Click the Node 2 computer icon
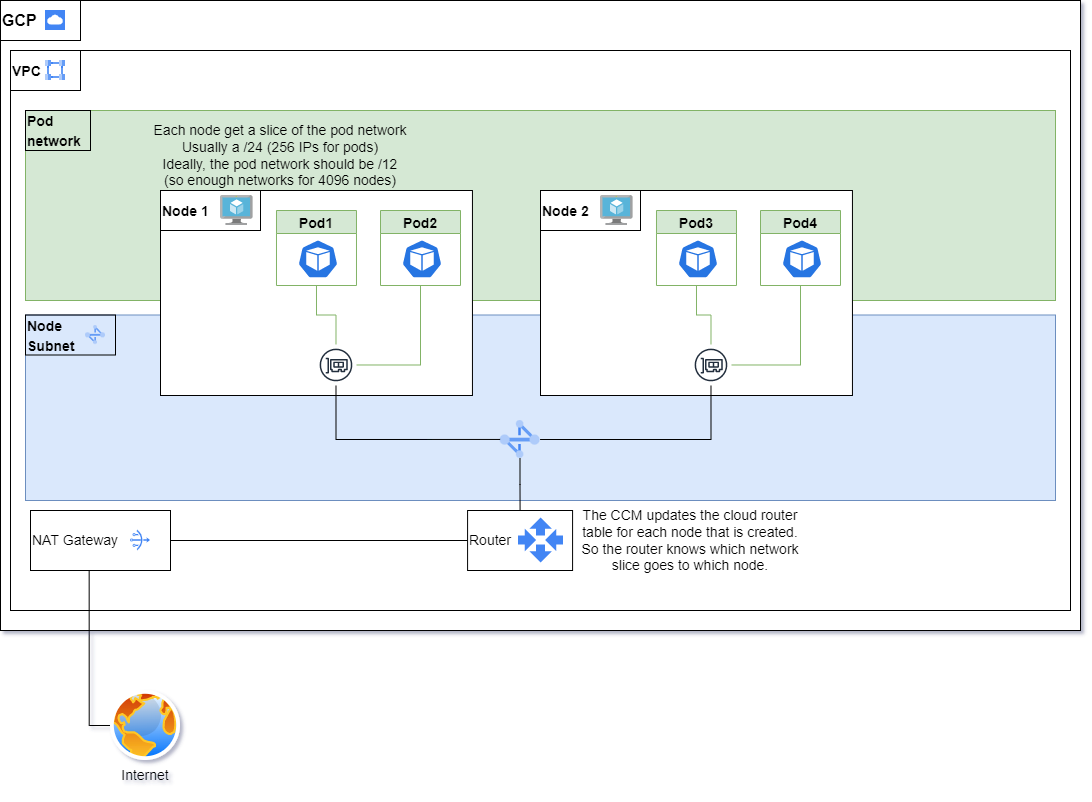Image resolution: width=1092 pixels, height=802 pixels. 617,209
